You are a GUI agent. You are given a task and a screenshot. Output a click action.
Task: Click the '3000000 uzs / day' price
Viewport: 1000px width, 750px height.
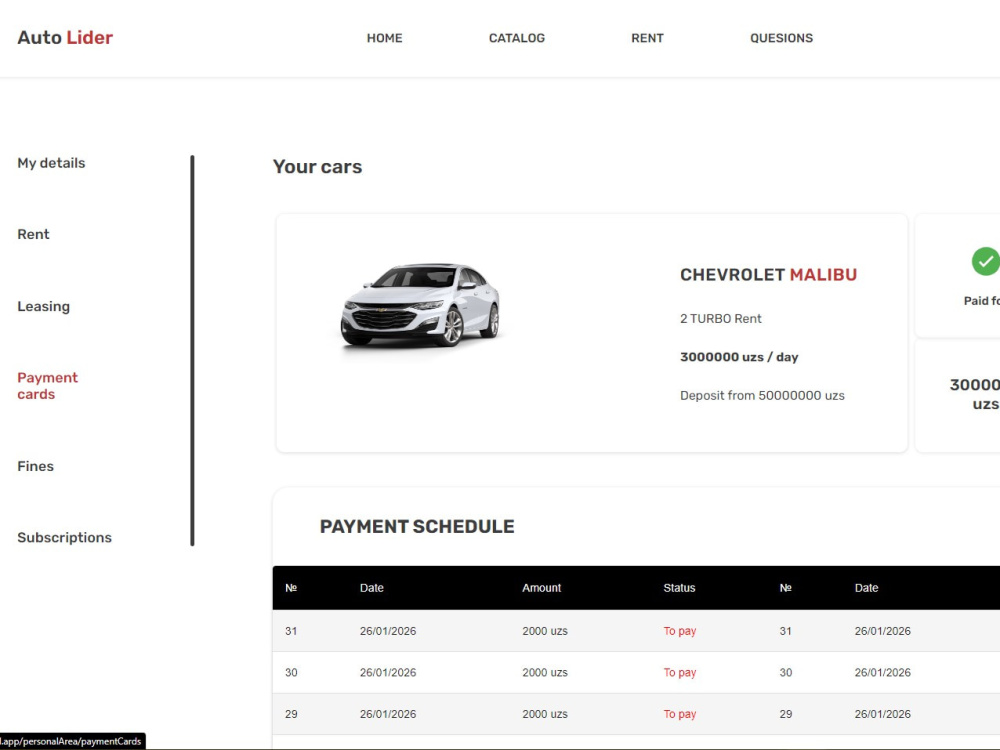pos(739,357)
